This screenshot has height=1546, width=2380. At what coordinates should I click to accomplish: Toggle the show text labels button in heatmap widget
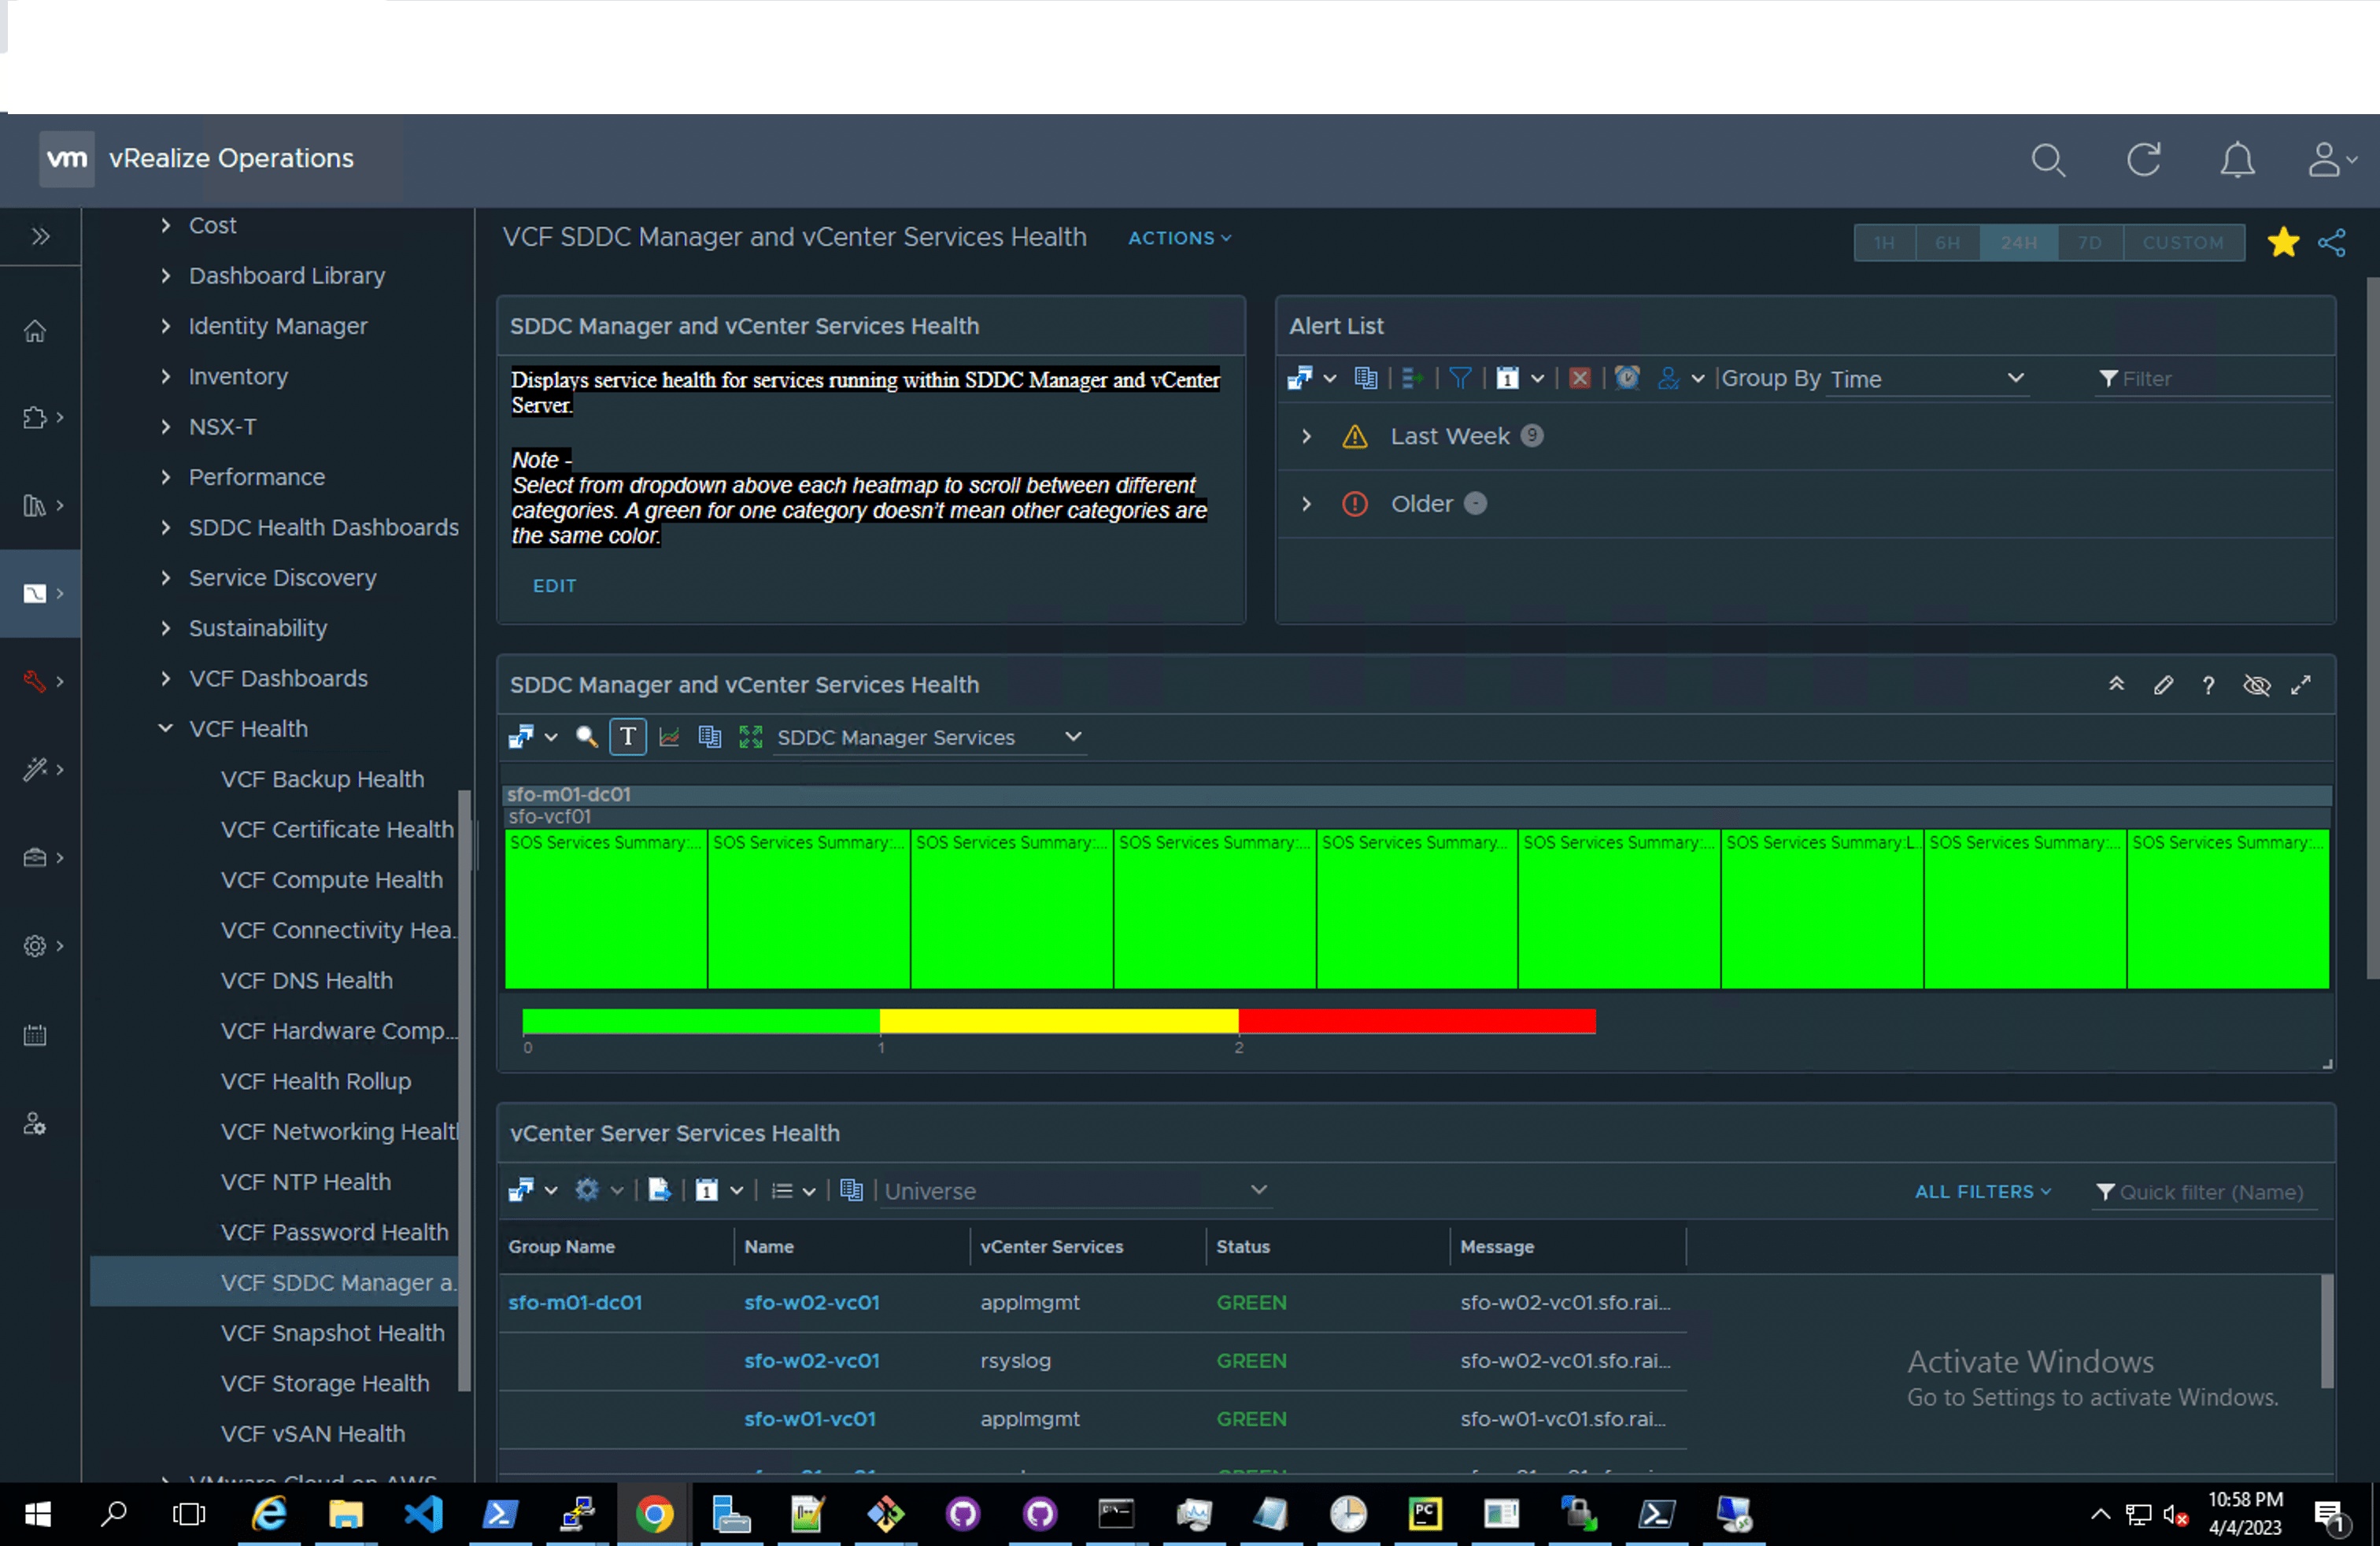(627, 737)
